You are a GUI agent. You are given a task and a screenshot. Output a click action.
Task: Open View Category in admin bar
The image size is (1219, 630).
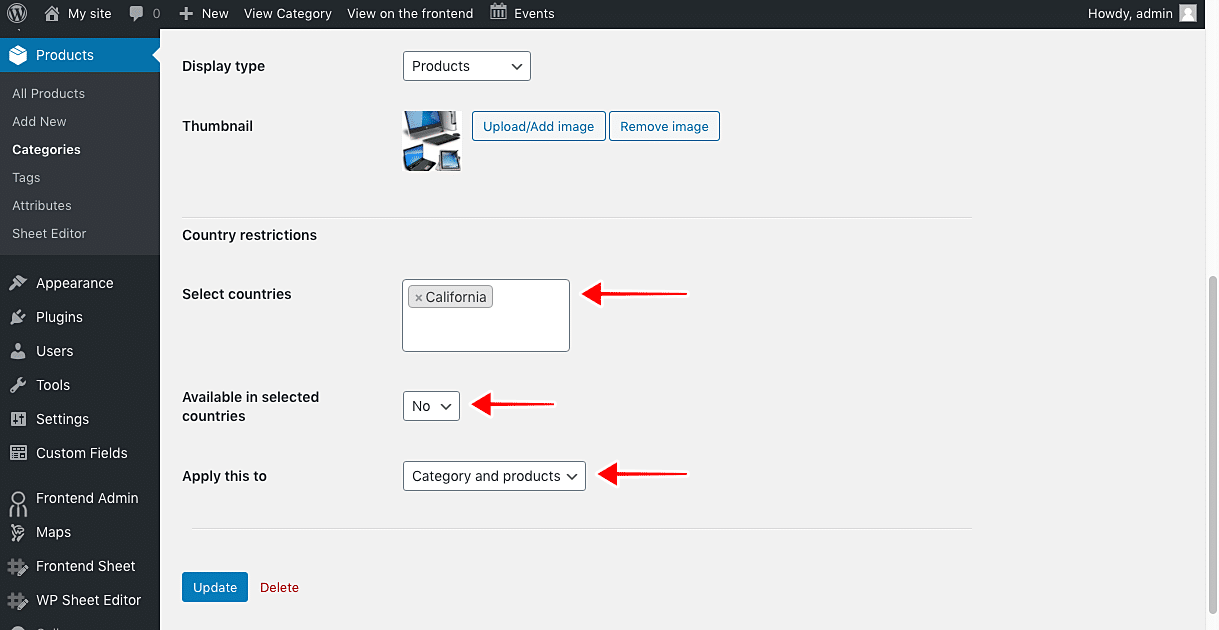click(288, 14)
